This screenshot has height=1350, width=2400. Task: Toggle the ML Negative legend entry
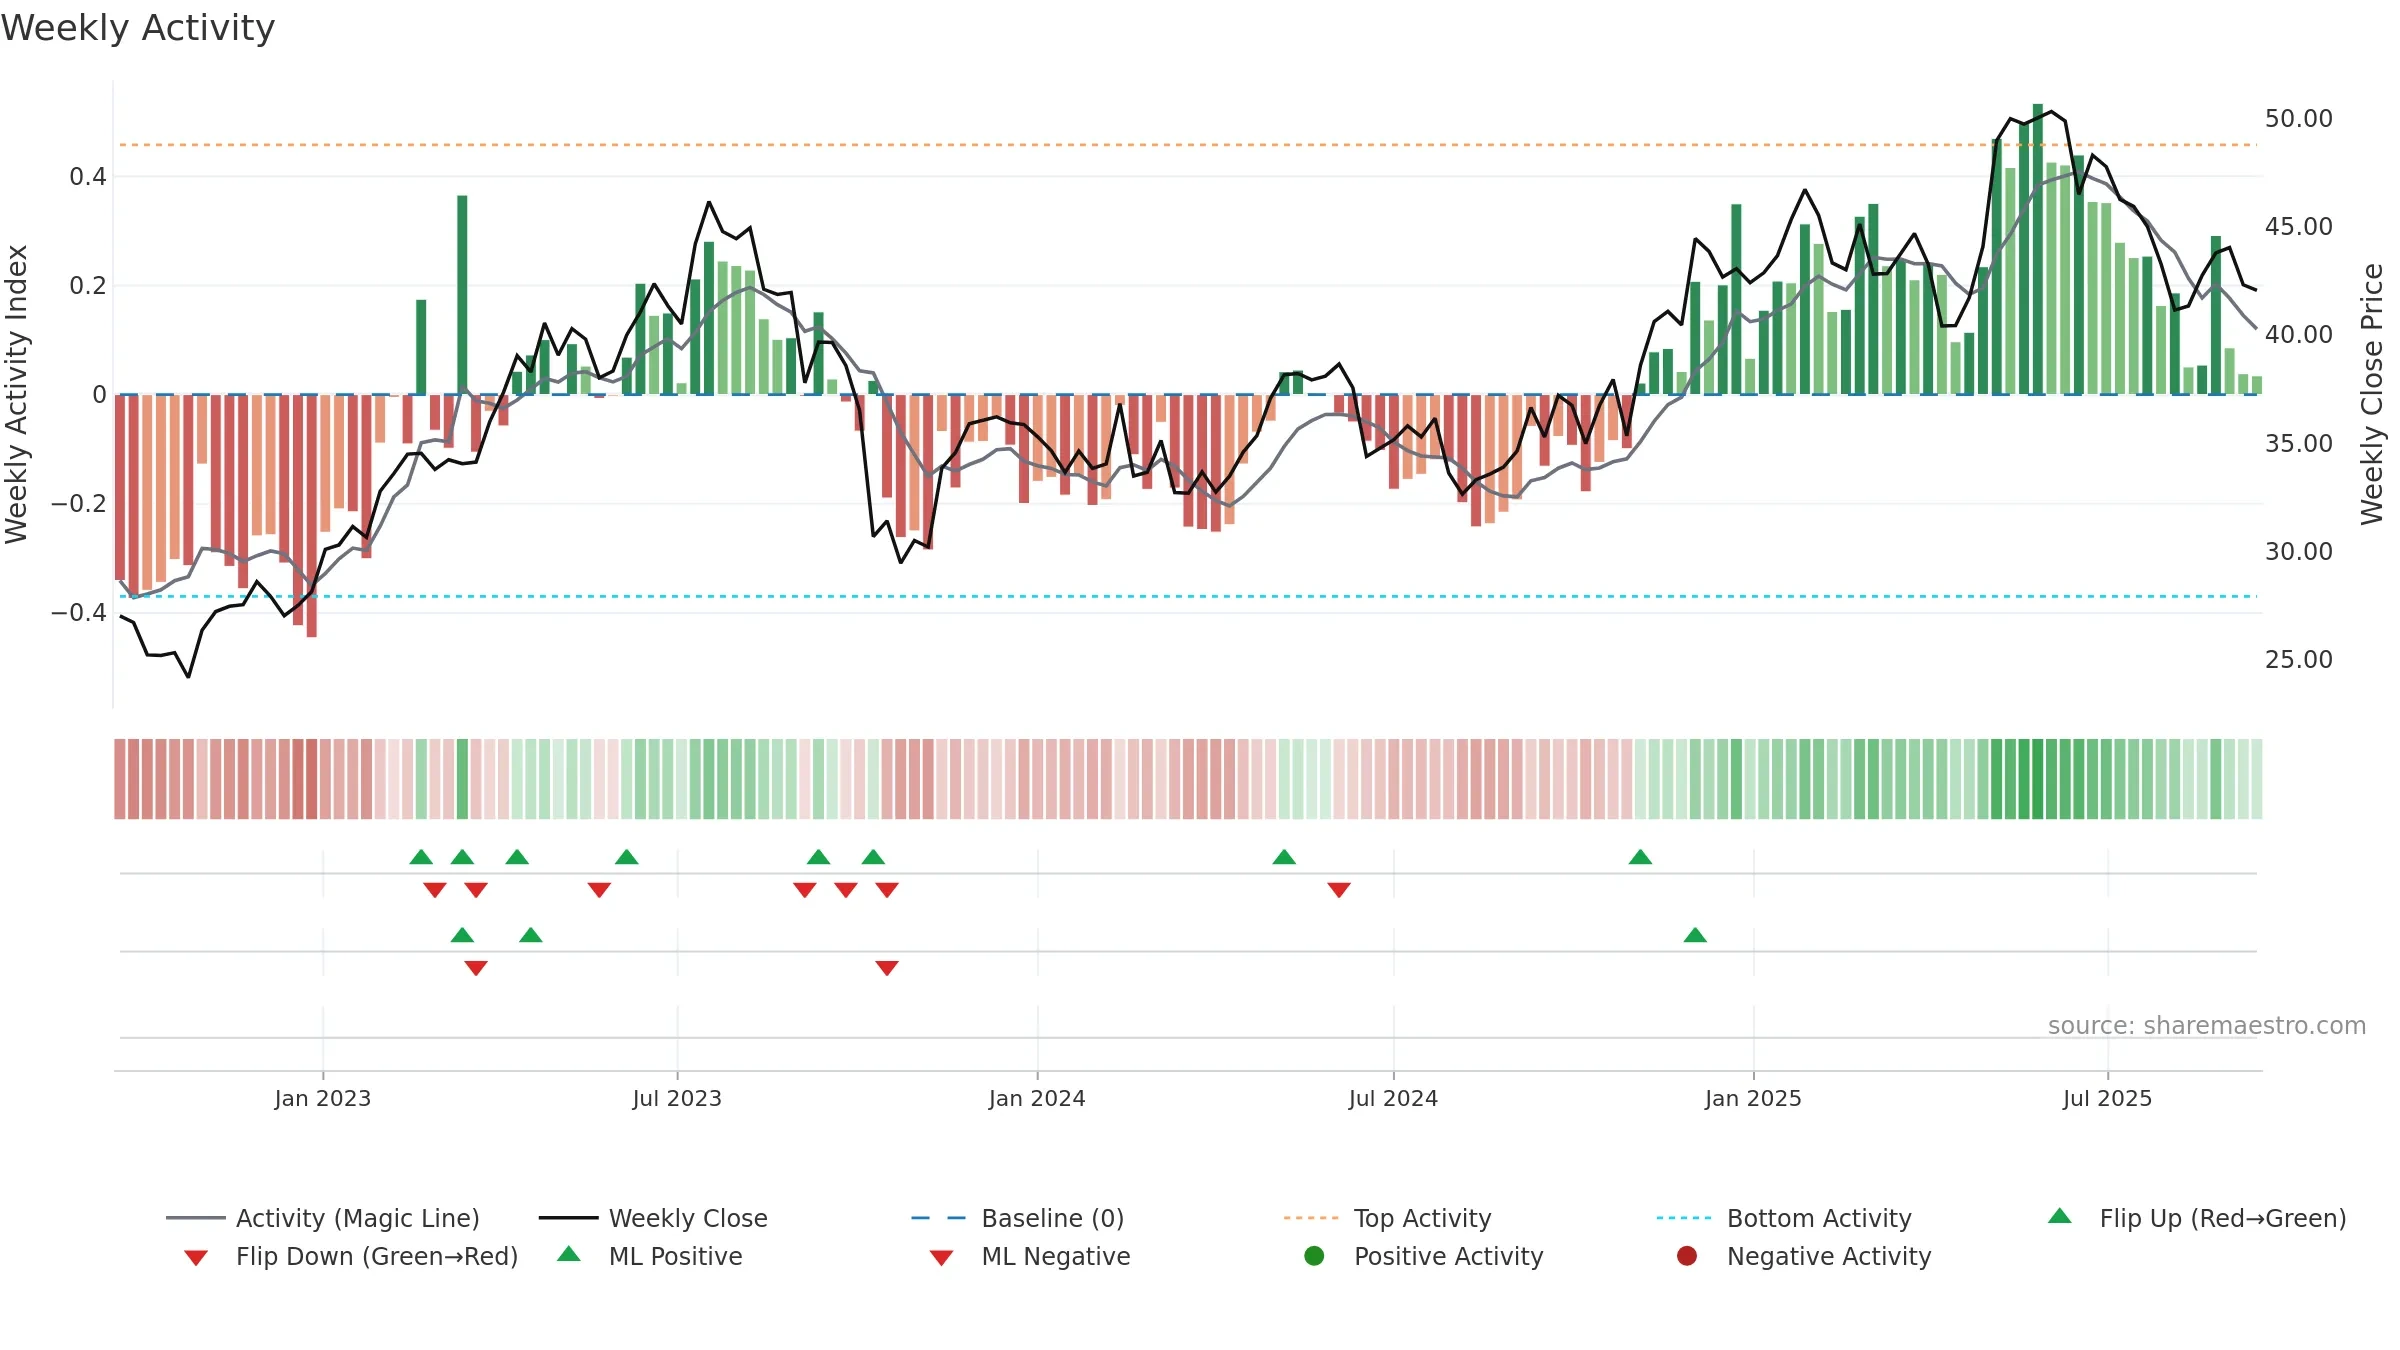1030,1256
